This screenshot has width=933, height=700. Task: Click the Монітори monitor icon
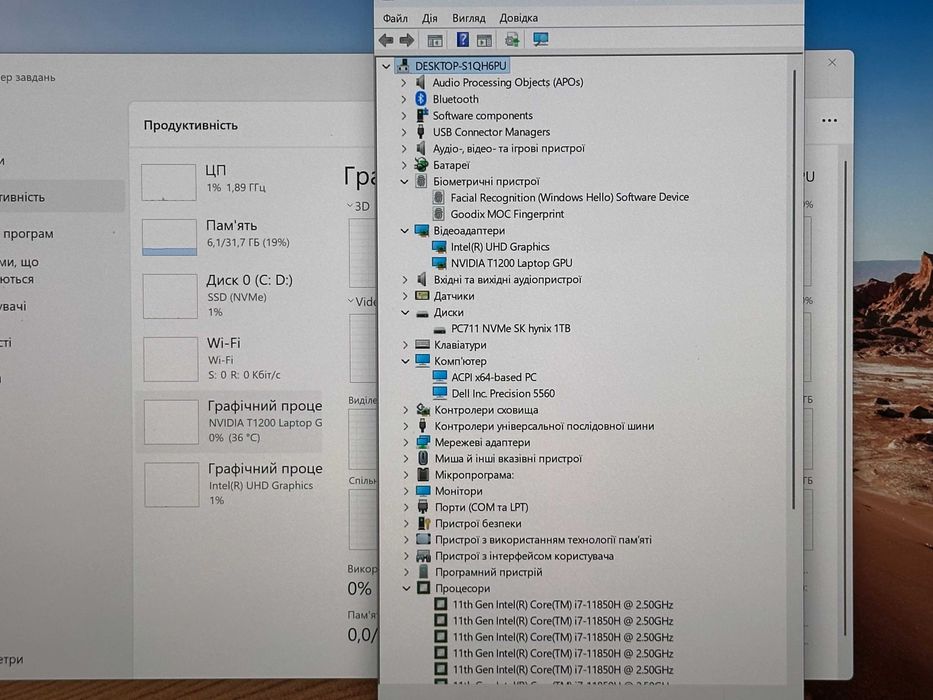423,491
